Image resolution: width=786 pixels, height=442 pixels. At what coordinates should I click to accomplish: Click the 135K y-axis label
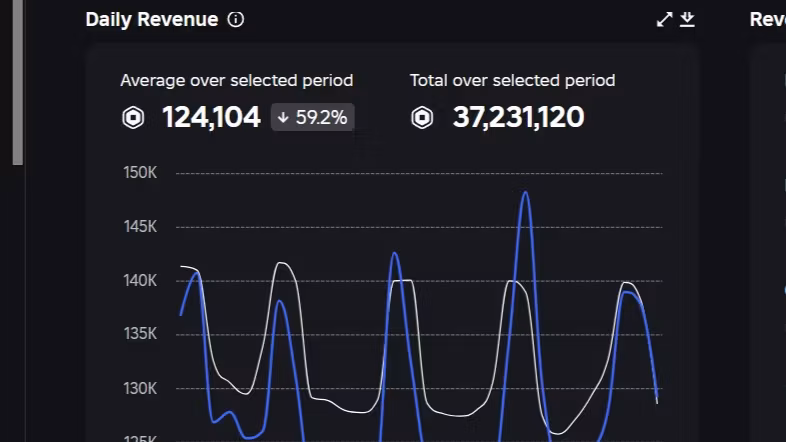point(140,334)
